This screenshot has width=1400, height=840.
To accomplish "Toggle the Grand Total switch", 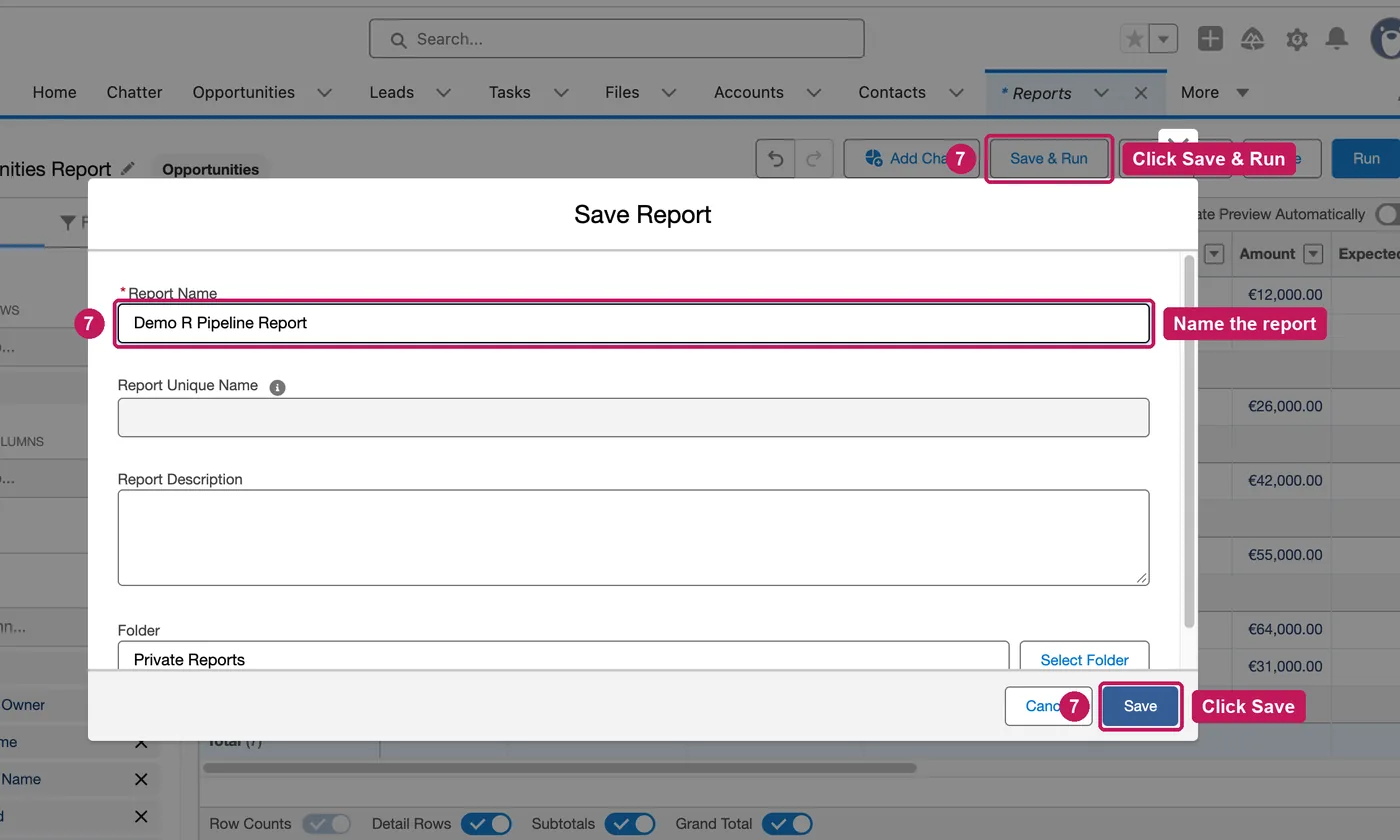I will click(787, 824).
